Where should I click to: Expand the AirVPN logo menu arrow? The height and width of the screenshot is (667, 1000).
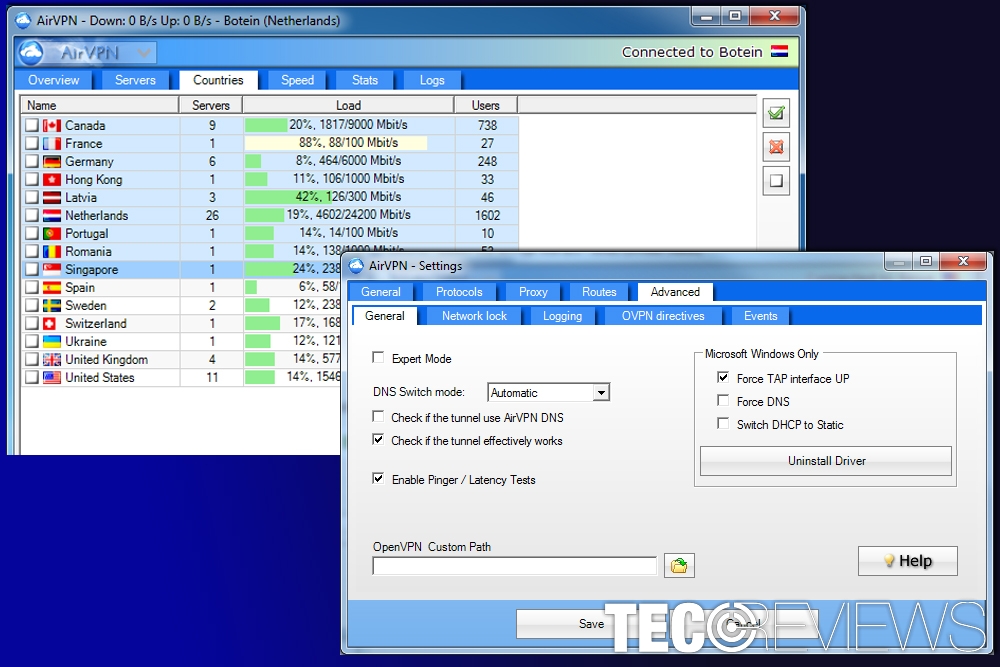pos(144,53)
